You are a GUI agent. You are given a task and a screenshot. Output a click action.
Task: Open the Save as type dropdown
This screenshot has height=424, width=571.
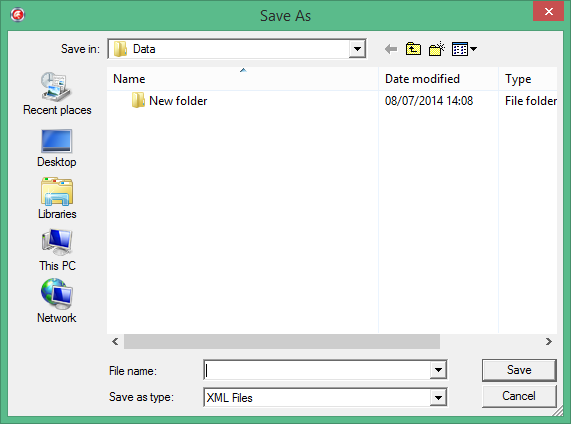(438, 397)
